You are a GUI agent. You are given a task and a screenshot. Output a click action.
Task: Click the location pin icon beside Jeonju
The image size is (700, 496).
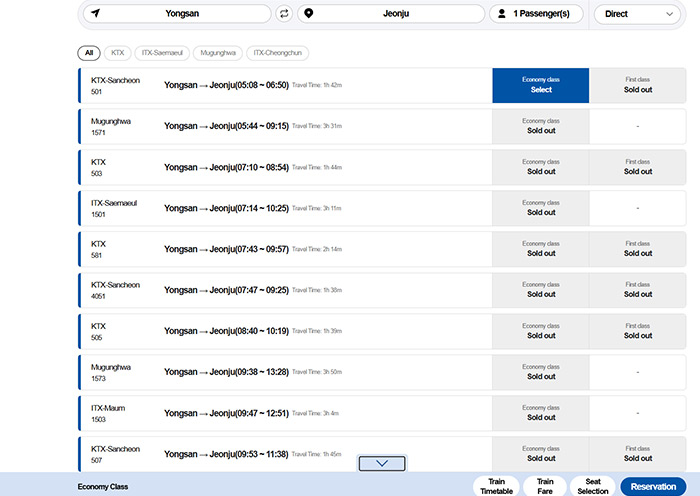tap(308, 13)
